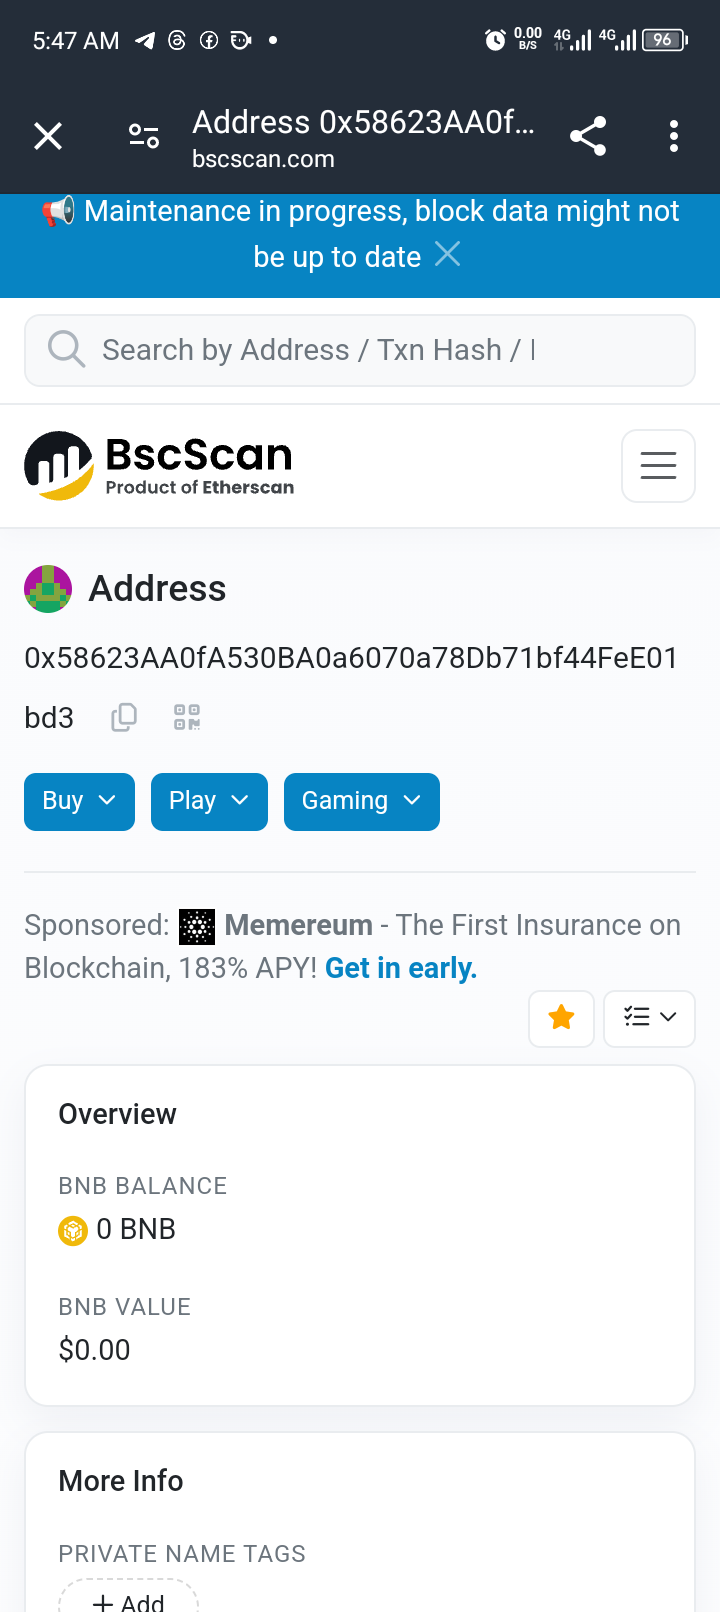Click the BscScan logo
720x1612 pixels.
coord(159,466)
